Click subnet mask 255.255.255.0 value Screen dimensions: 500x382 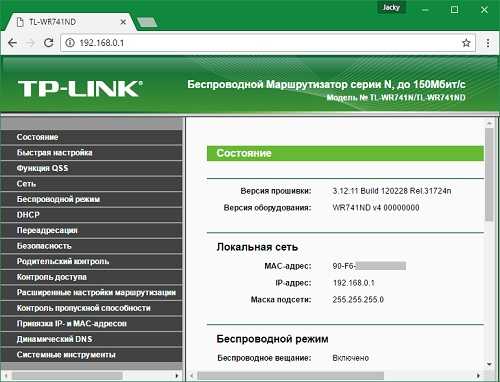coord(358,300)
